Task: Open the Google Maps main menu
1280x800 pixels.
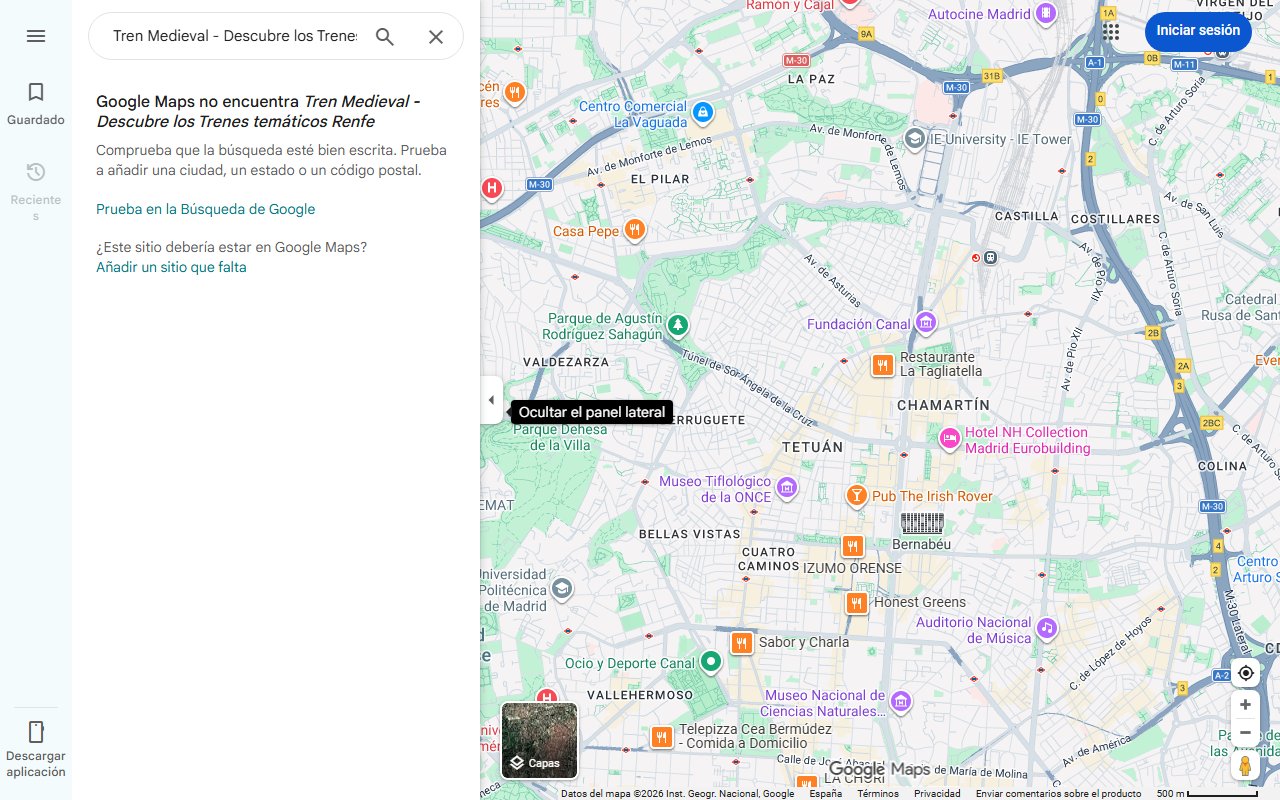Action: (36, 36)
